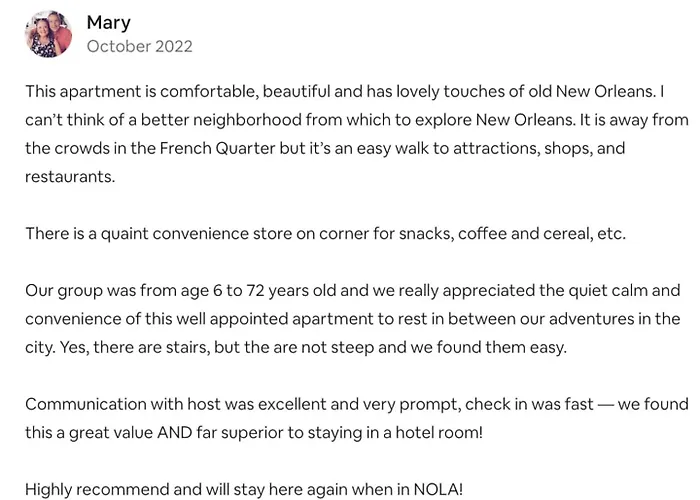Click the line starting 'can't think of a better'
Screen dimensions: 700x500
point(357,120)
